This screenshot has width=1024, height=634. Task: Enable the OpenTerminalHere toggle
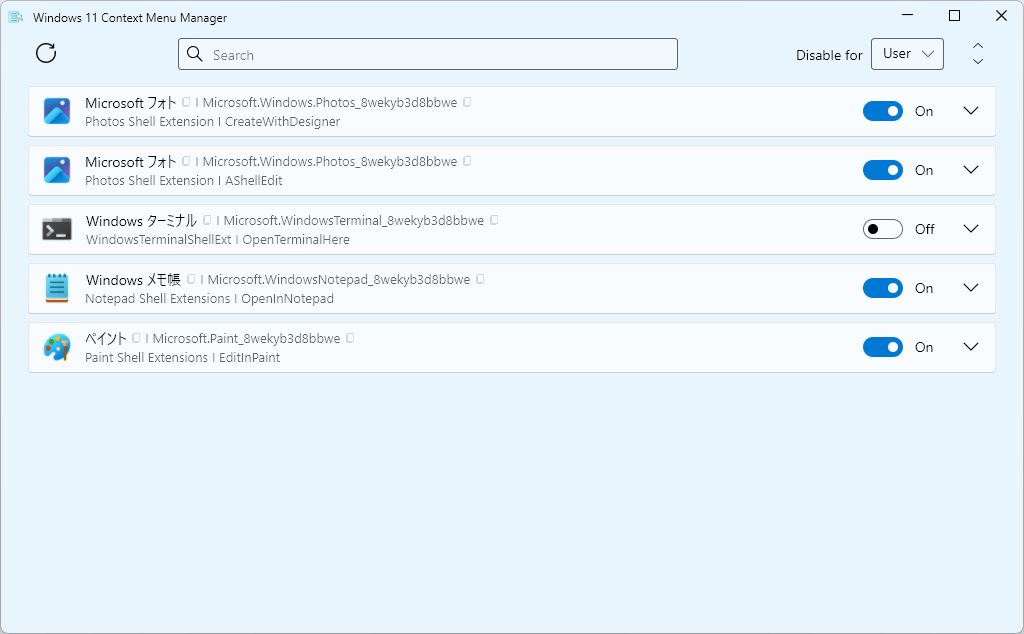[882, 229]
